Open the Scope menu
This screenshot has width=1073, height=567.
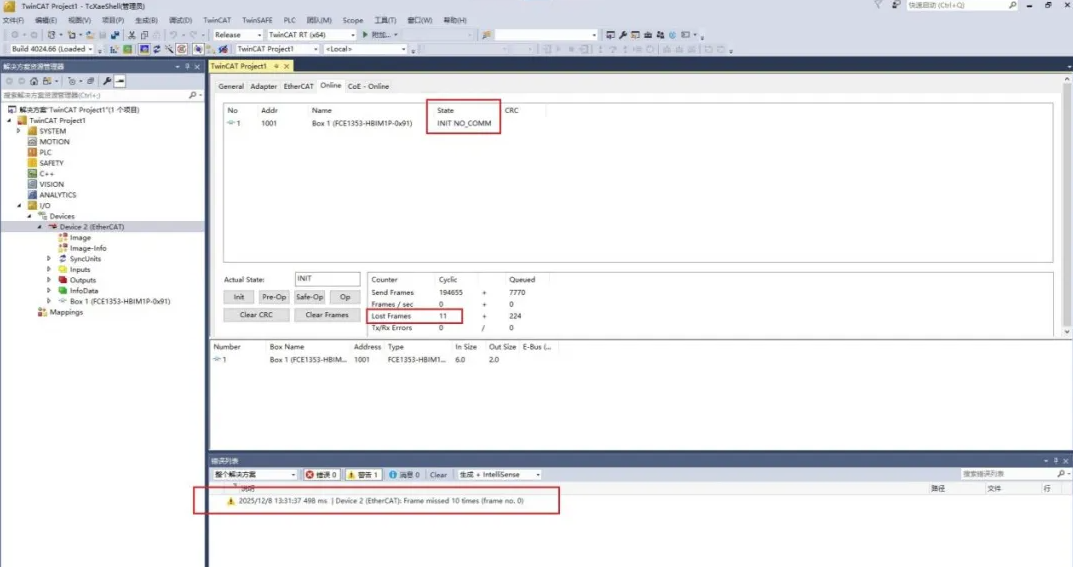click(x=352, y=21)
